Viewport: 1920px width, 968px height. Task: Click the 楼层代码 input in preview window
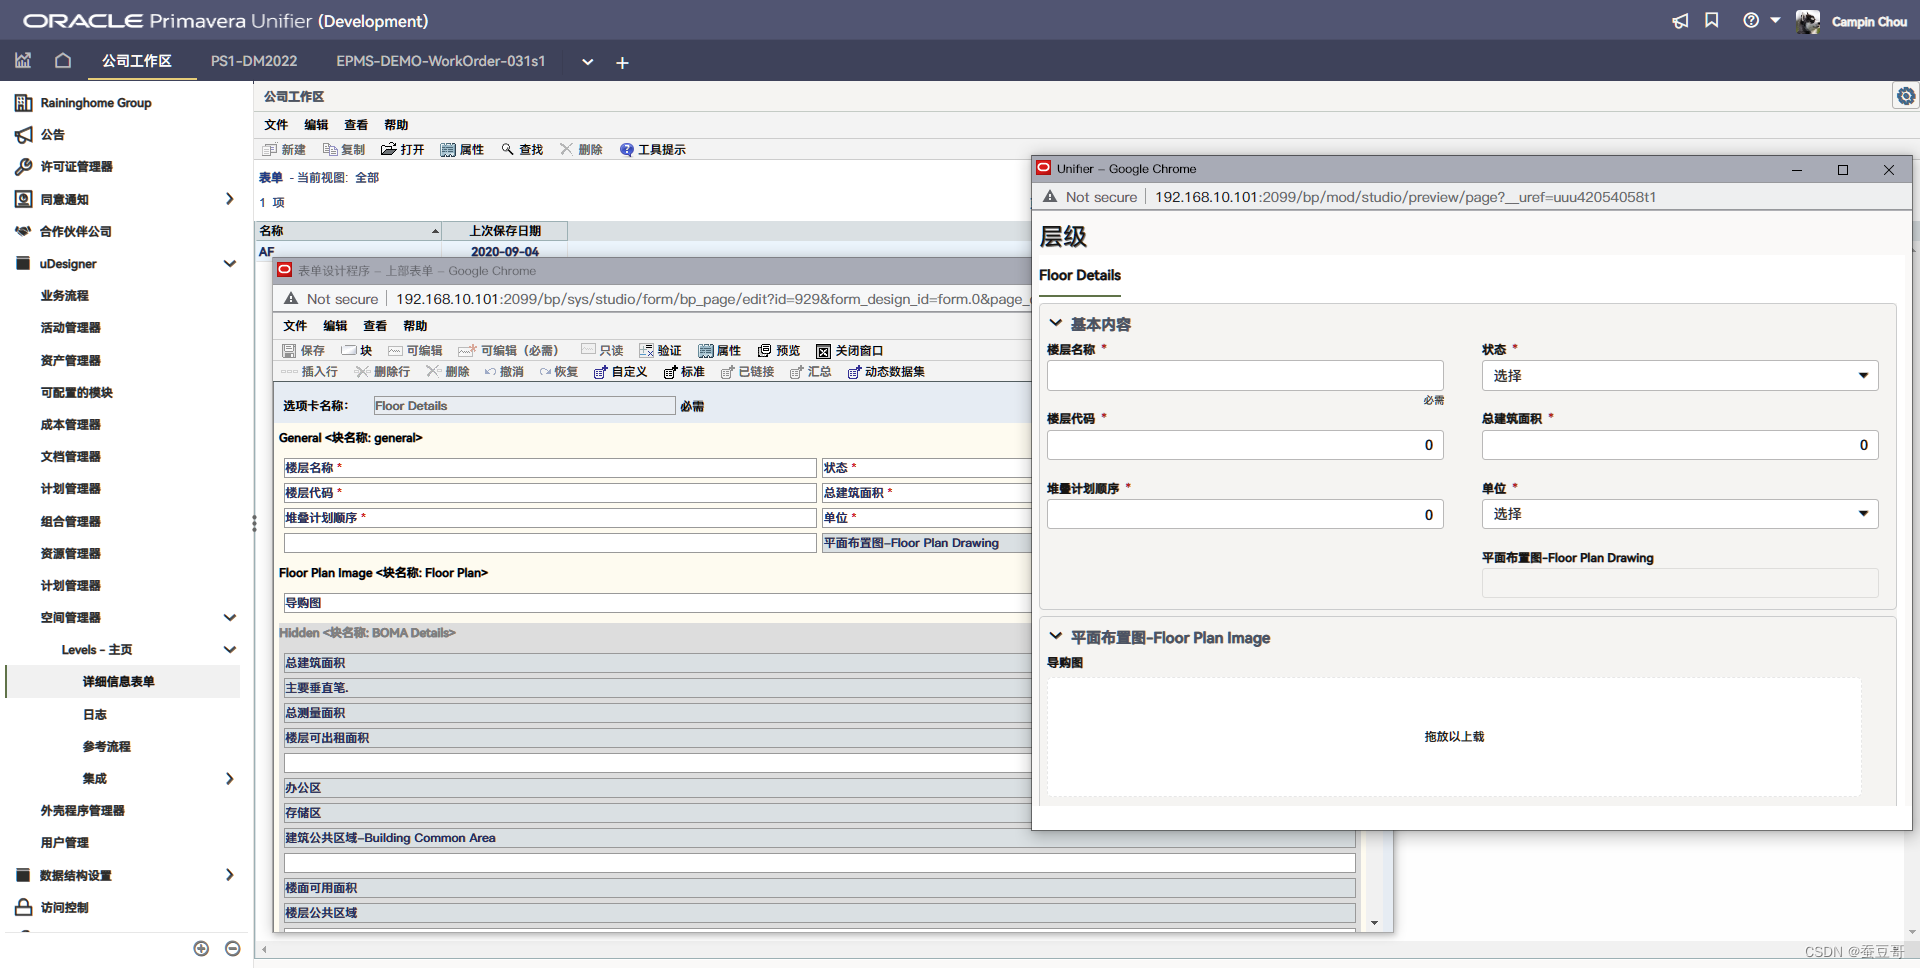(1245, 445)
